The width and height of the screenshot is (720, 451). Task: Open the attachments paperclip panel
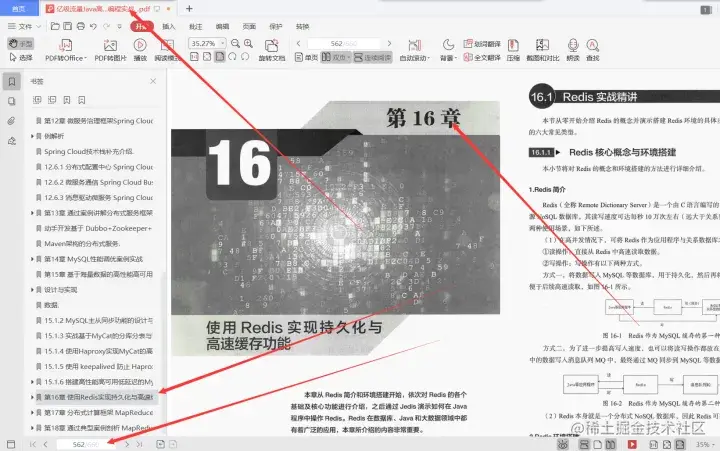point(11,121)
